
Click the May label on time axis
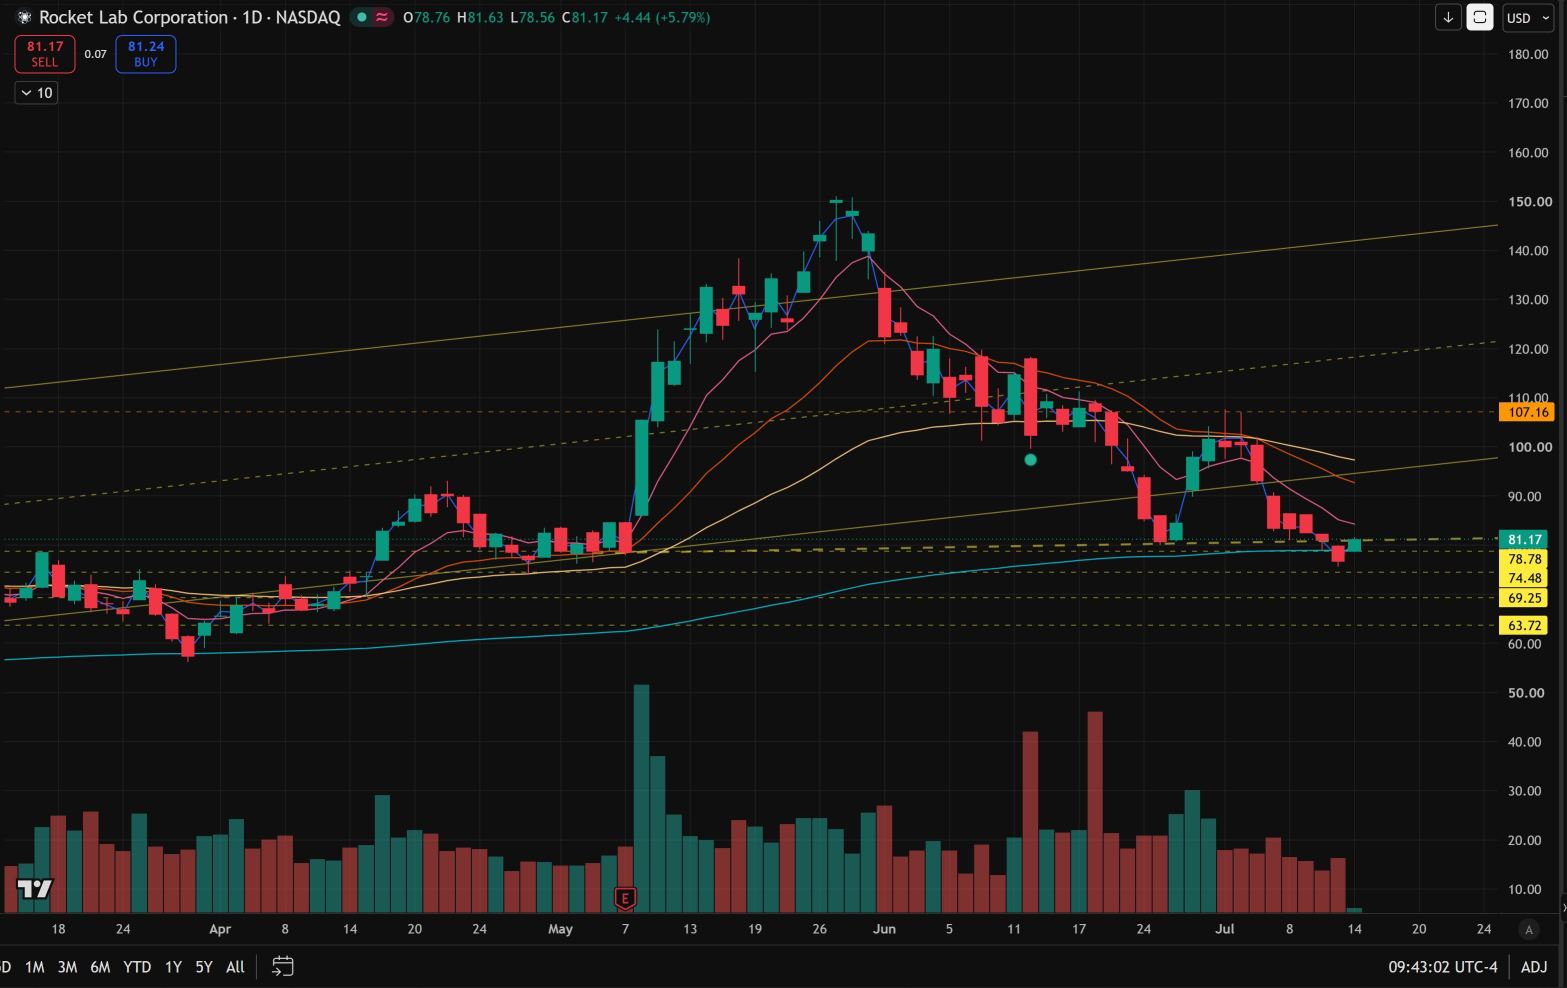[x=560, y=929]
